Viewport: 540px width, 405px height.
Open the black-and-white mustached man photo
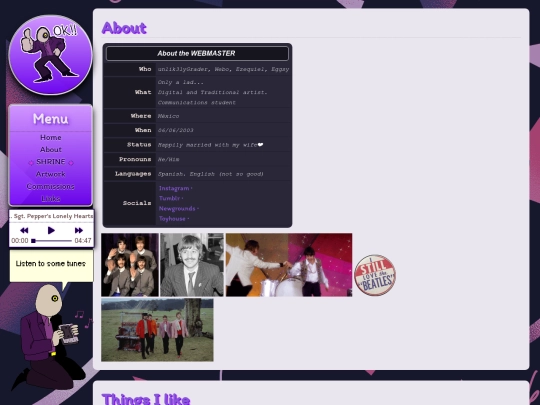(192, 265)
